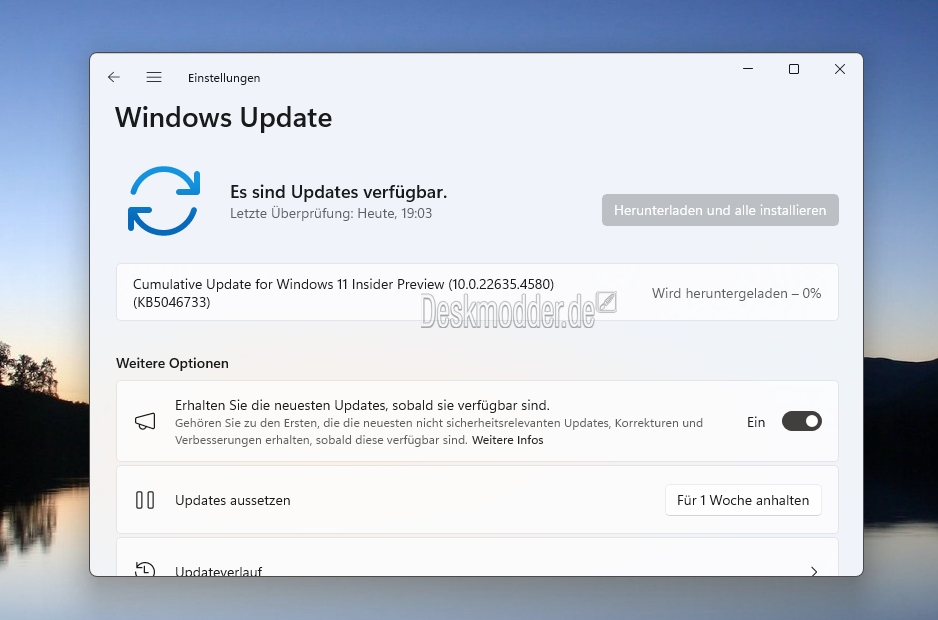Click the Es sind Updates verfügbar headline
938x620 pixels.
click(x=339, y=192)
